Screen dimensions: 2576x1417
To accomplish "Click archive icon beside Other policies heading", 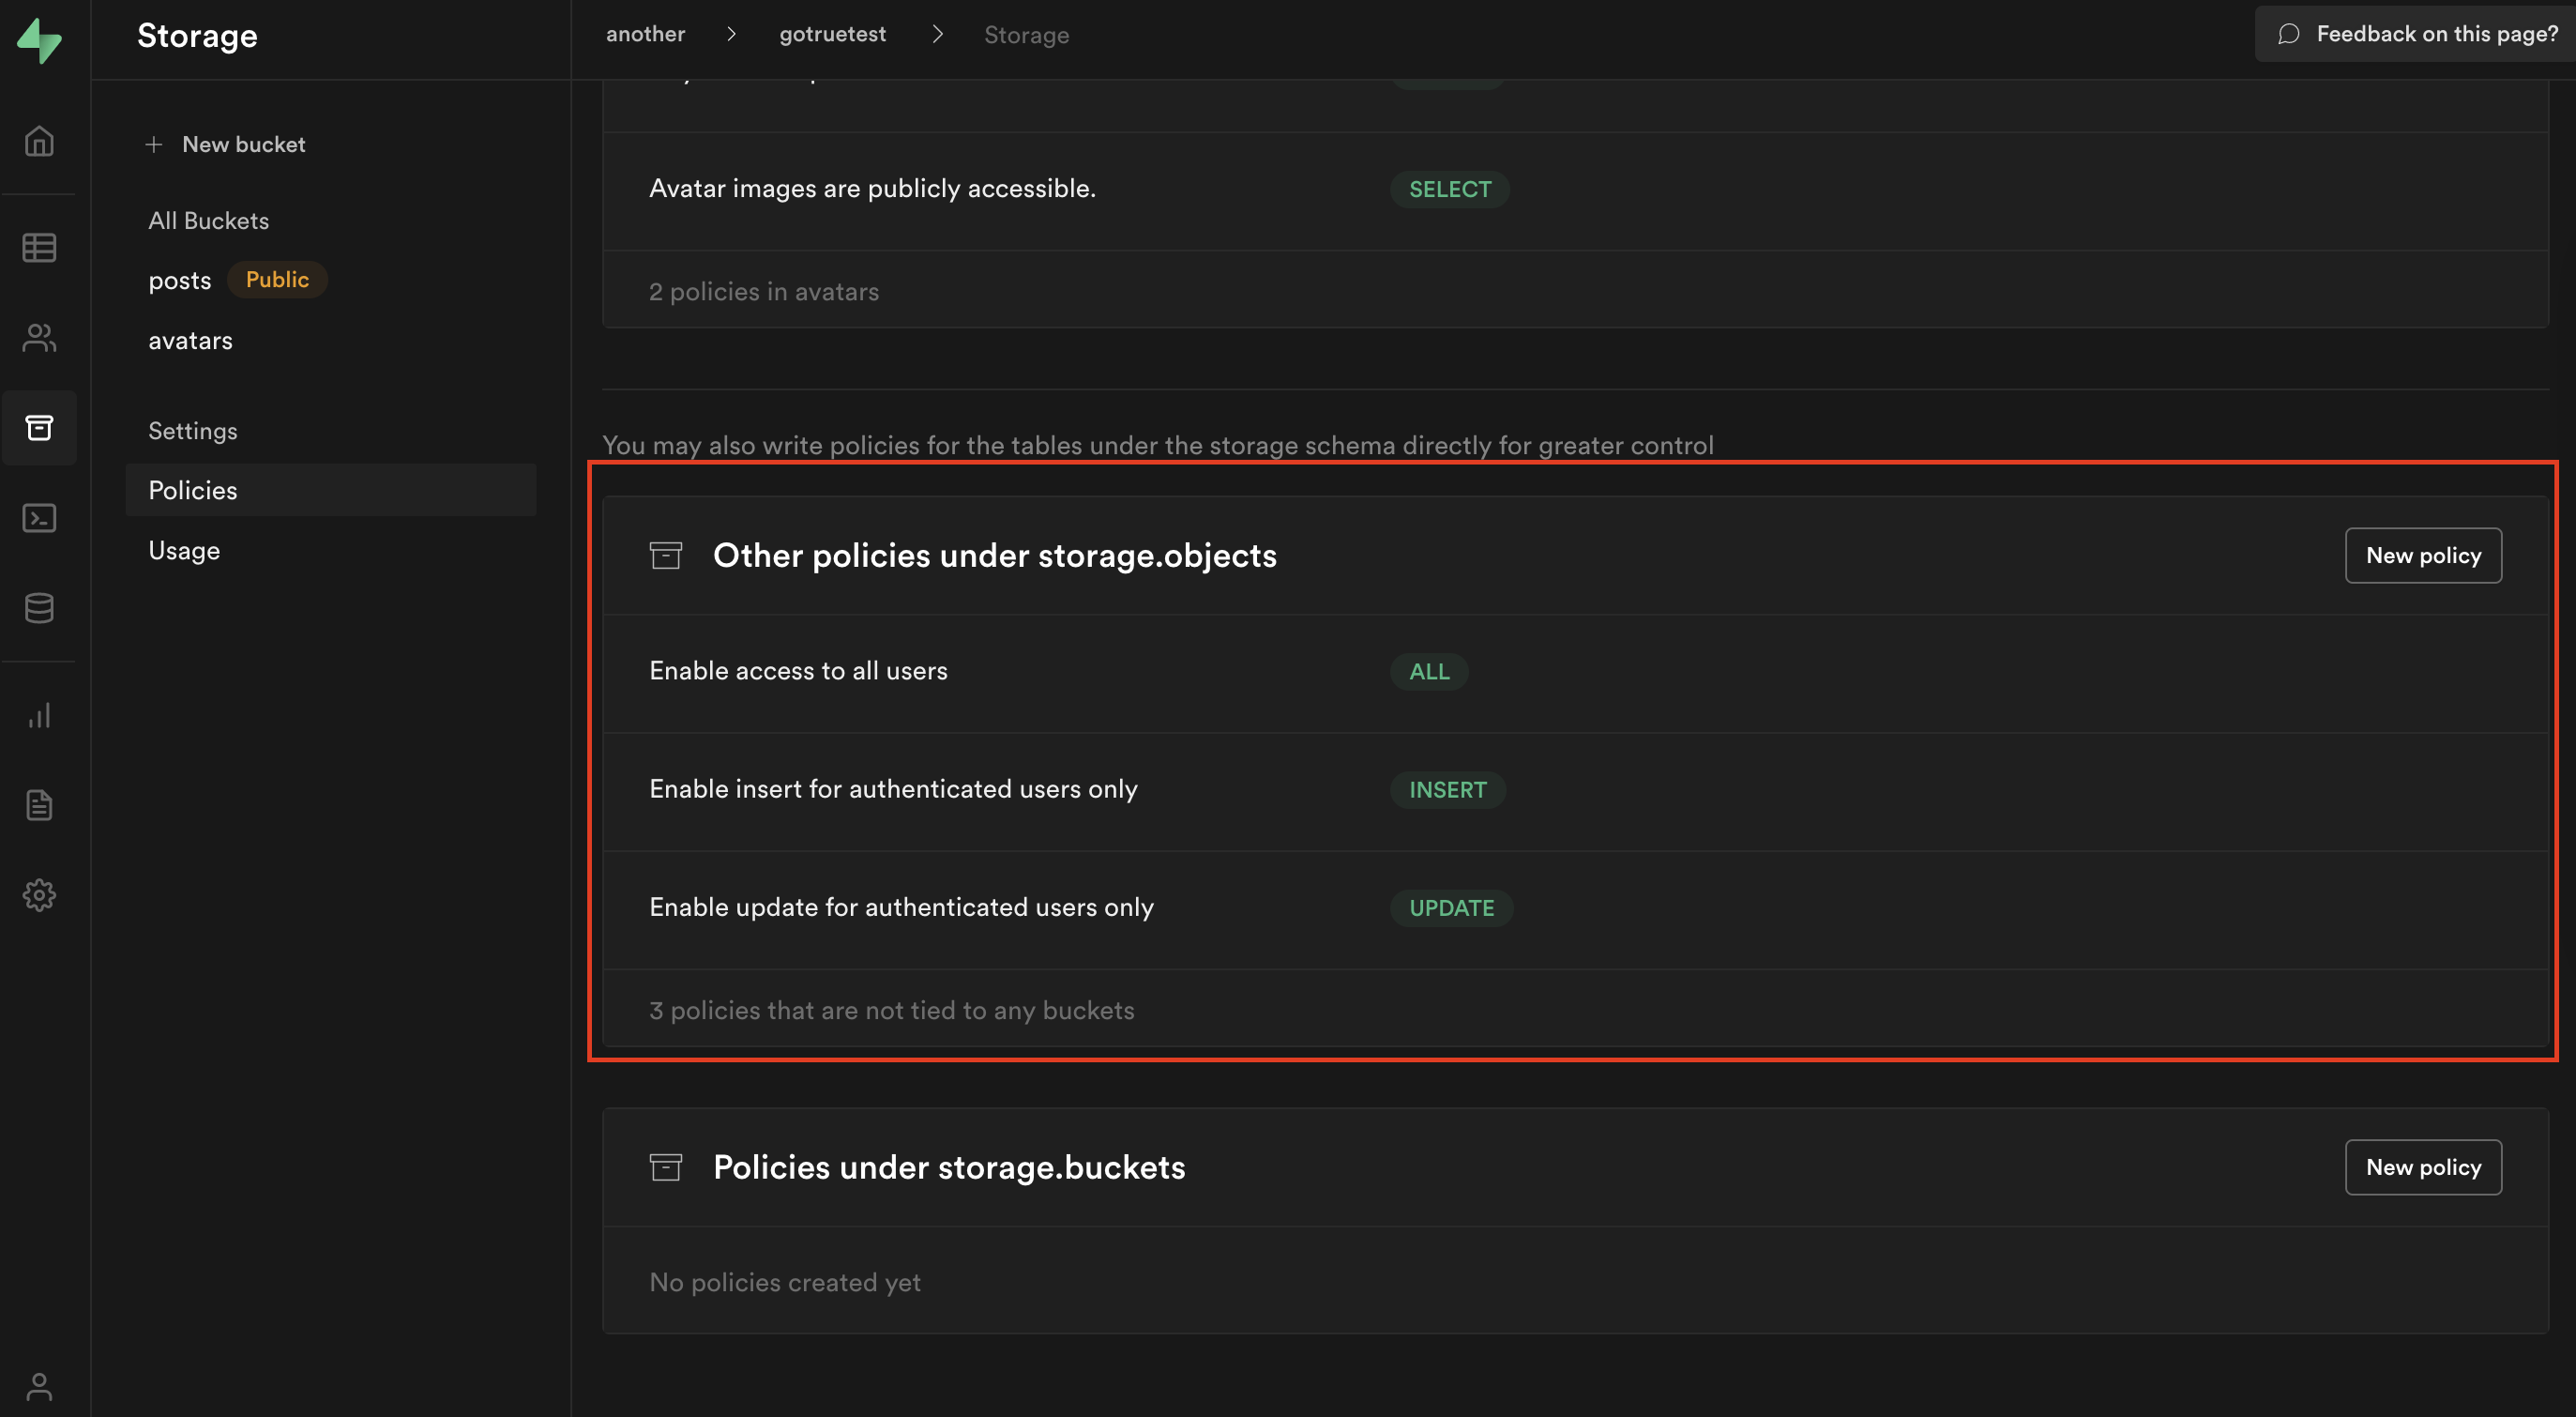I will coord(666,555).
